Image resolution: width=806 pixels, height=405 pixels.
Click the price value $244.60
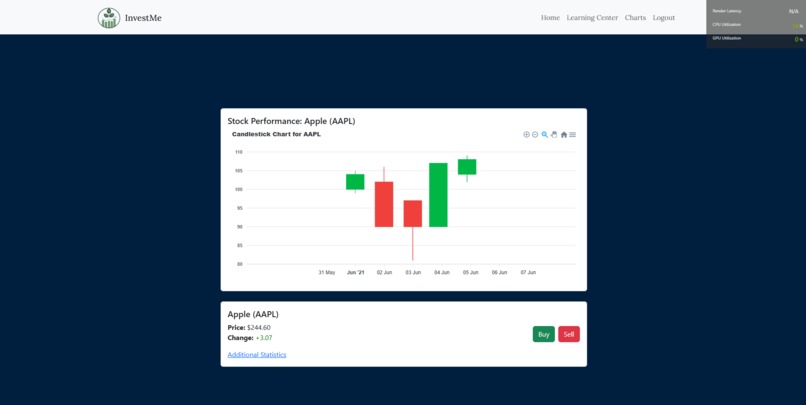pyautogui.click(x=259, y=327)
